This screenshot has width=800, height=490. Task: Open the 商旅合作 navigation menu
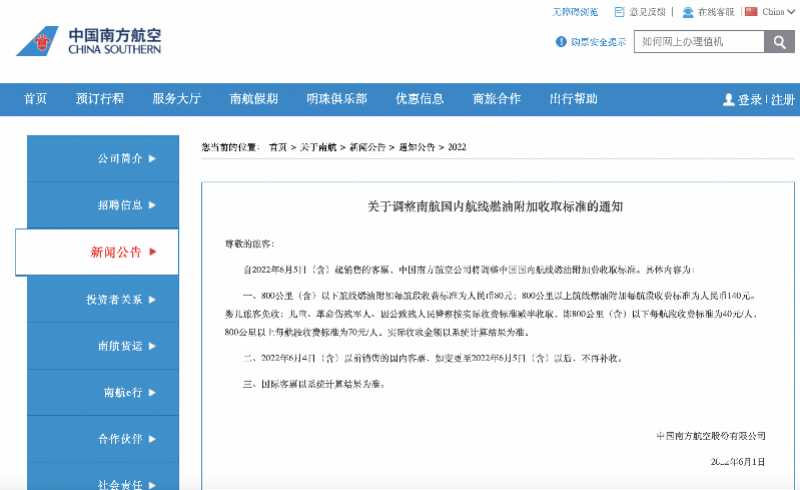496,99
